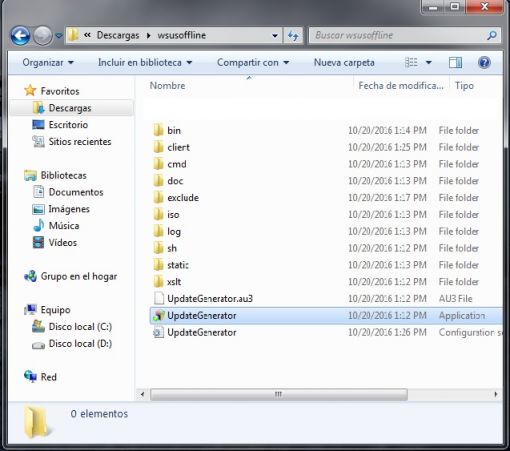Image resolution: width=510 pixels, height=451 pixels.
Task: Expand the address bar history dropdown
Action: click(275, 35)
